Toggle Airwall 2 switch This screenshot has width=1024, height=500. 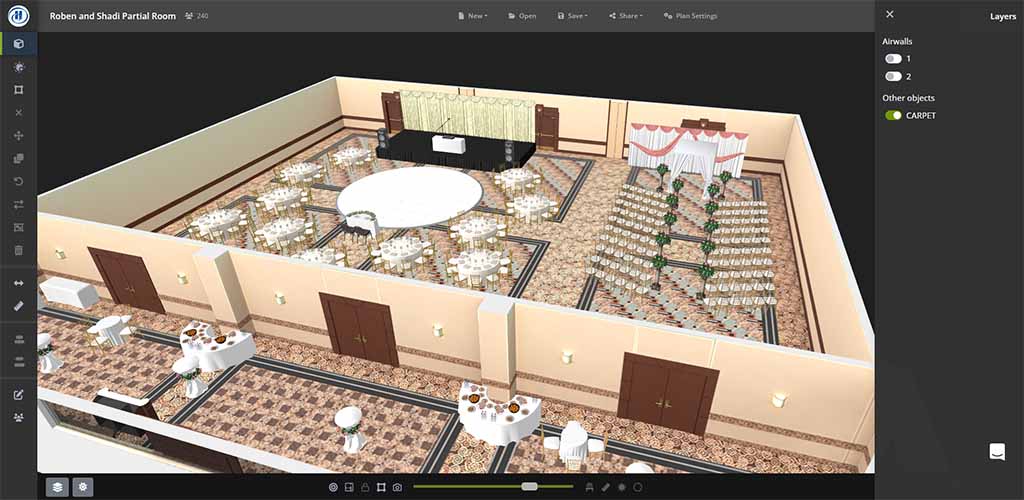point(893,76)
